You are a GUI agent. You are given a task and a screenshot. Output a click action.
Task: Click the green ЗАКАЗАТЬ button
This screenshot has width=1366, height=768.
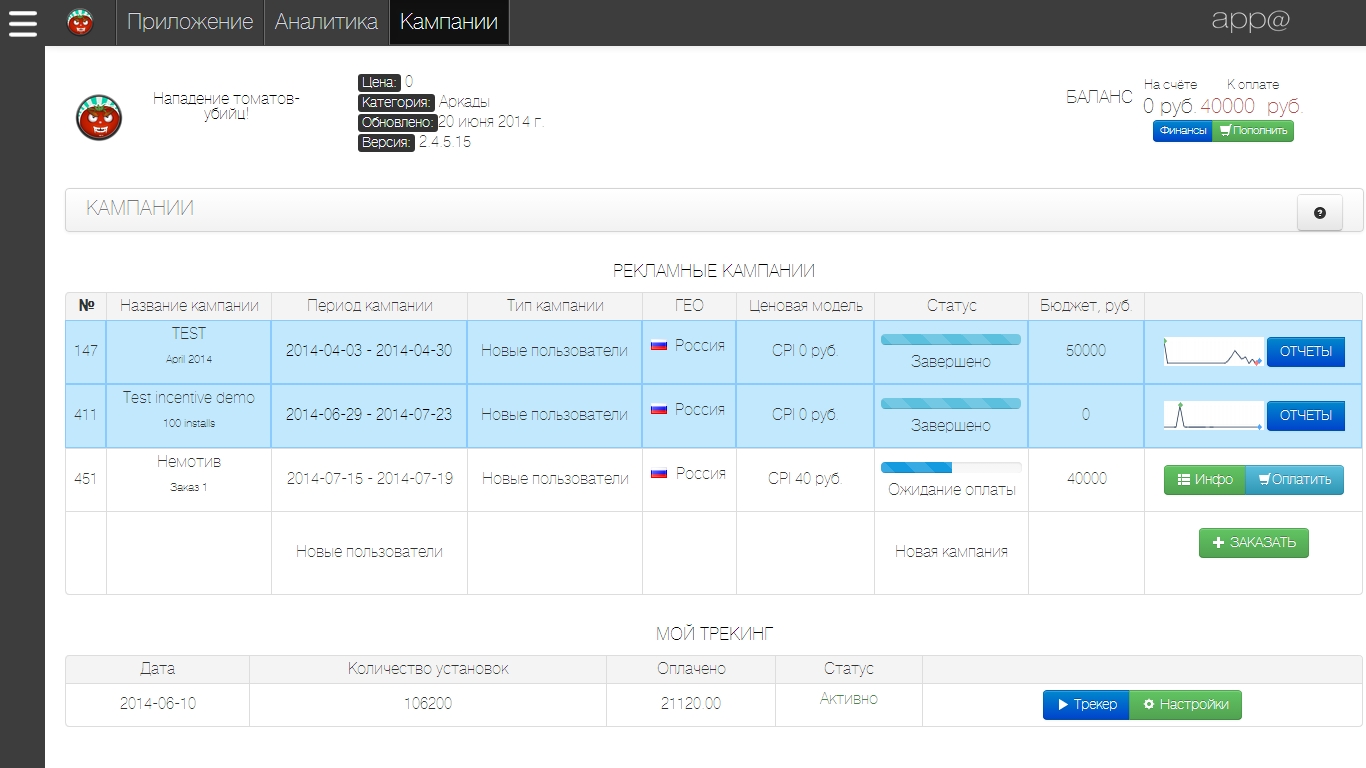coord(1253,542)
